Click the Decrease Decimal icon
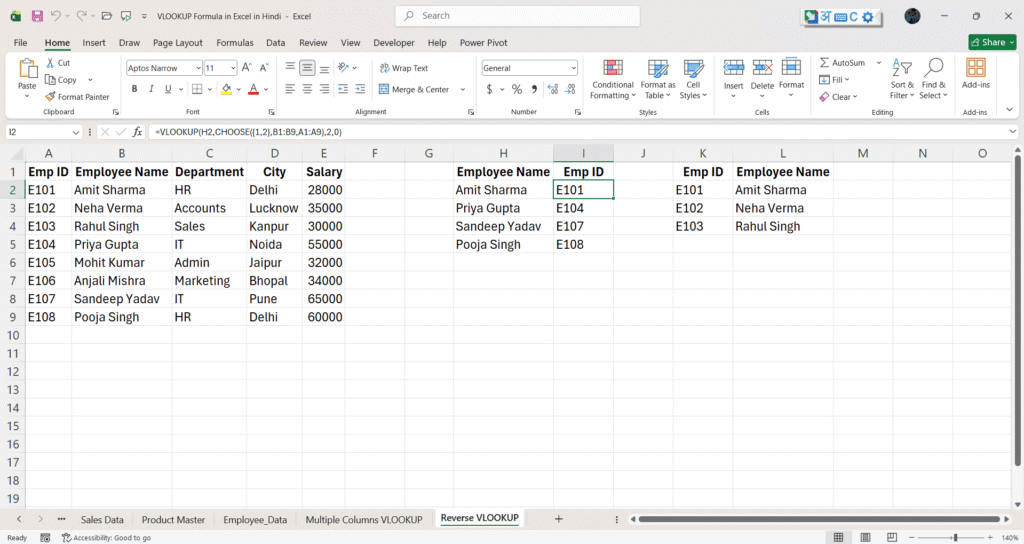Screen dimensions: 1024x544 [x=571, y=89]
